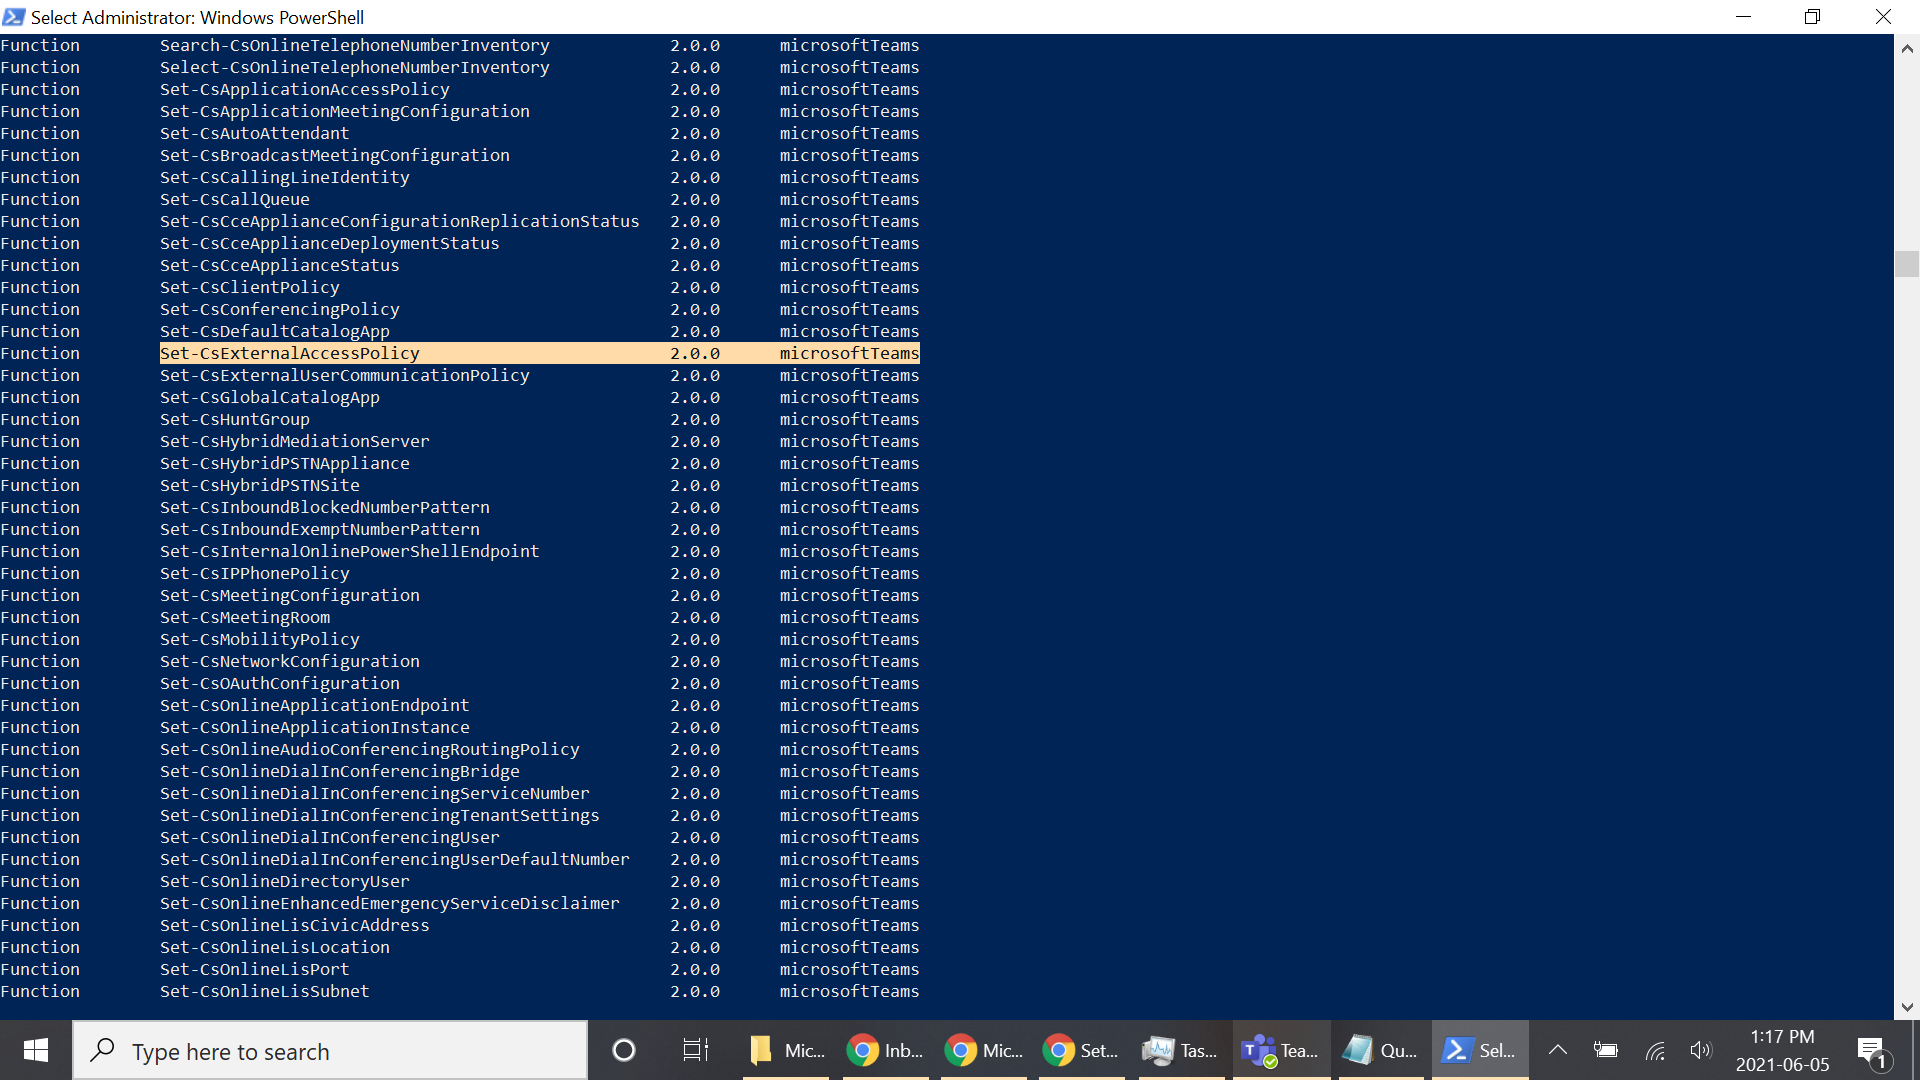Click Set-CsCceApplianceConfigurationReplicationStatus text
This screenshot has width=1920, height=1080.
click(x=400, y=221)
